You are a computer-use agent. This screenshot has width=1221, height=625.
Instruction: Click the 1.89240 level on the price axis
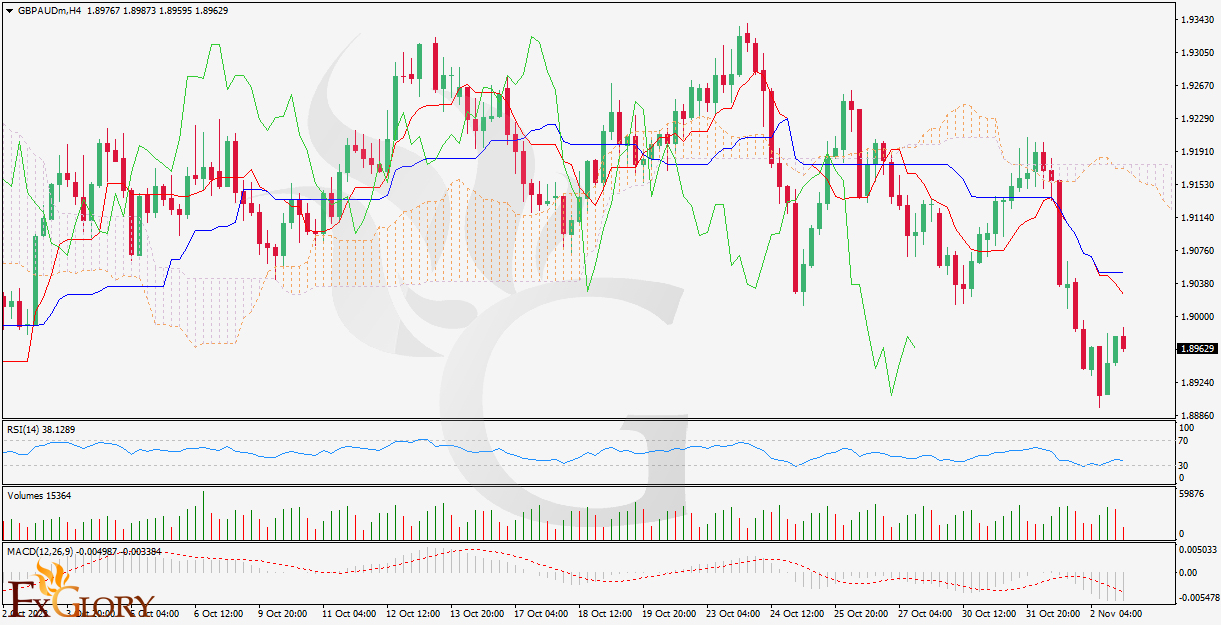1197,382
